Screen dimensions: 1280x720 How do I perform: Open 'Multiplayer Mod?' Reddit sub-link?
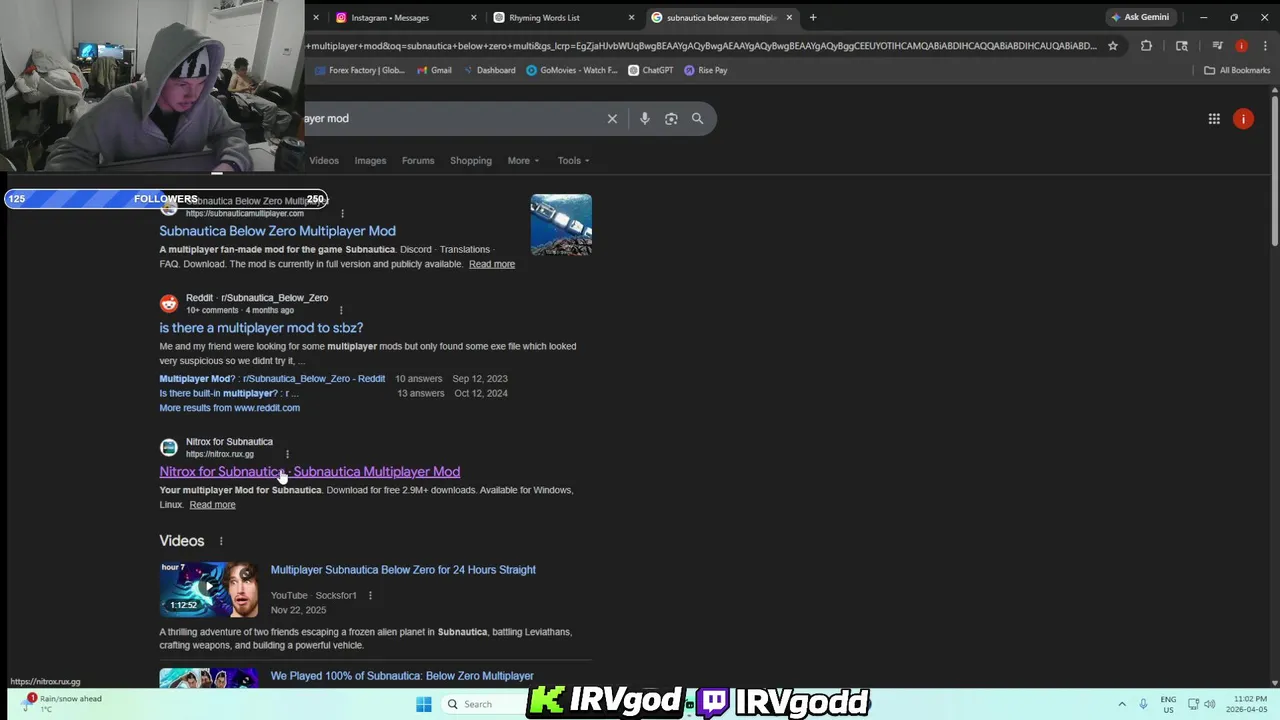[272, 379]
